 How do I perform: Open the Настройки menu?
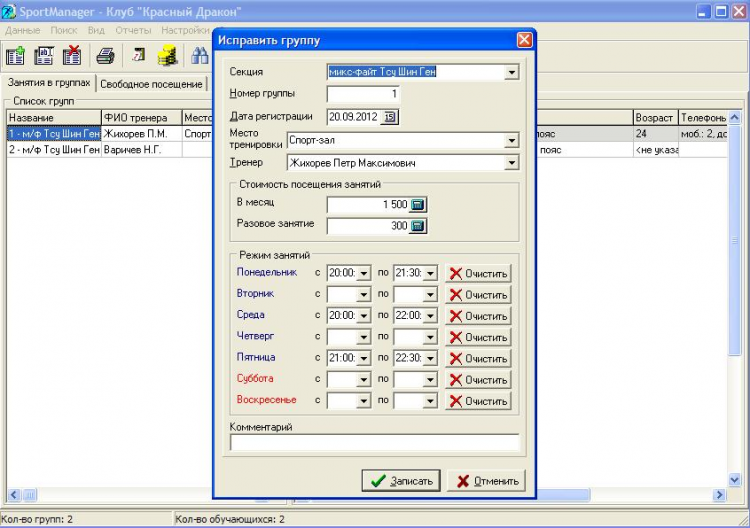point(186,30)
